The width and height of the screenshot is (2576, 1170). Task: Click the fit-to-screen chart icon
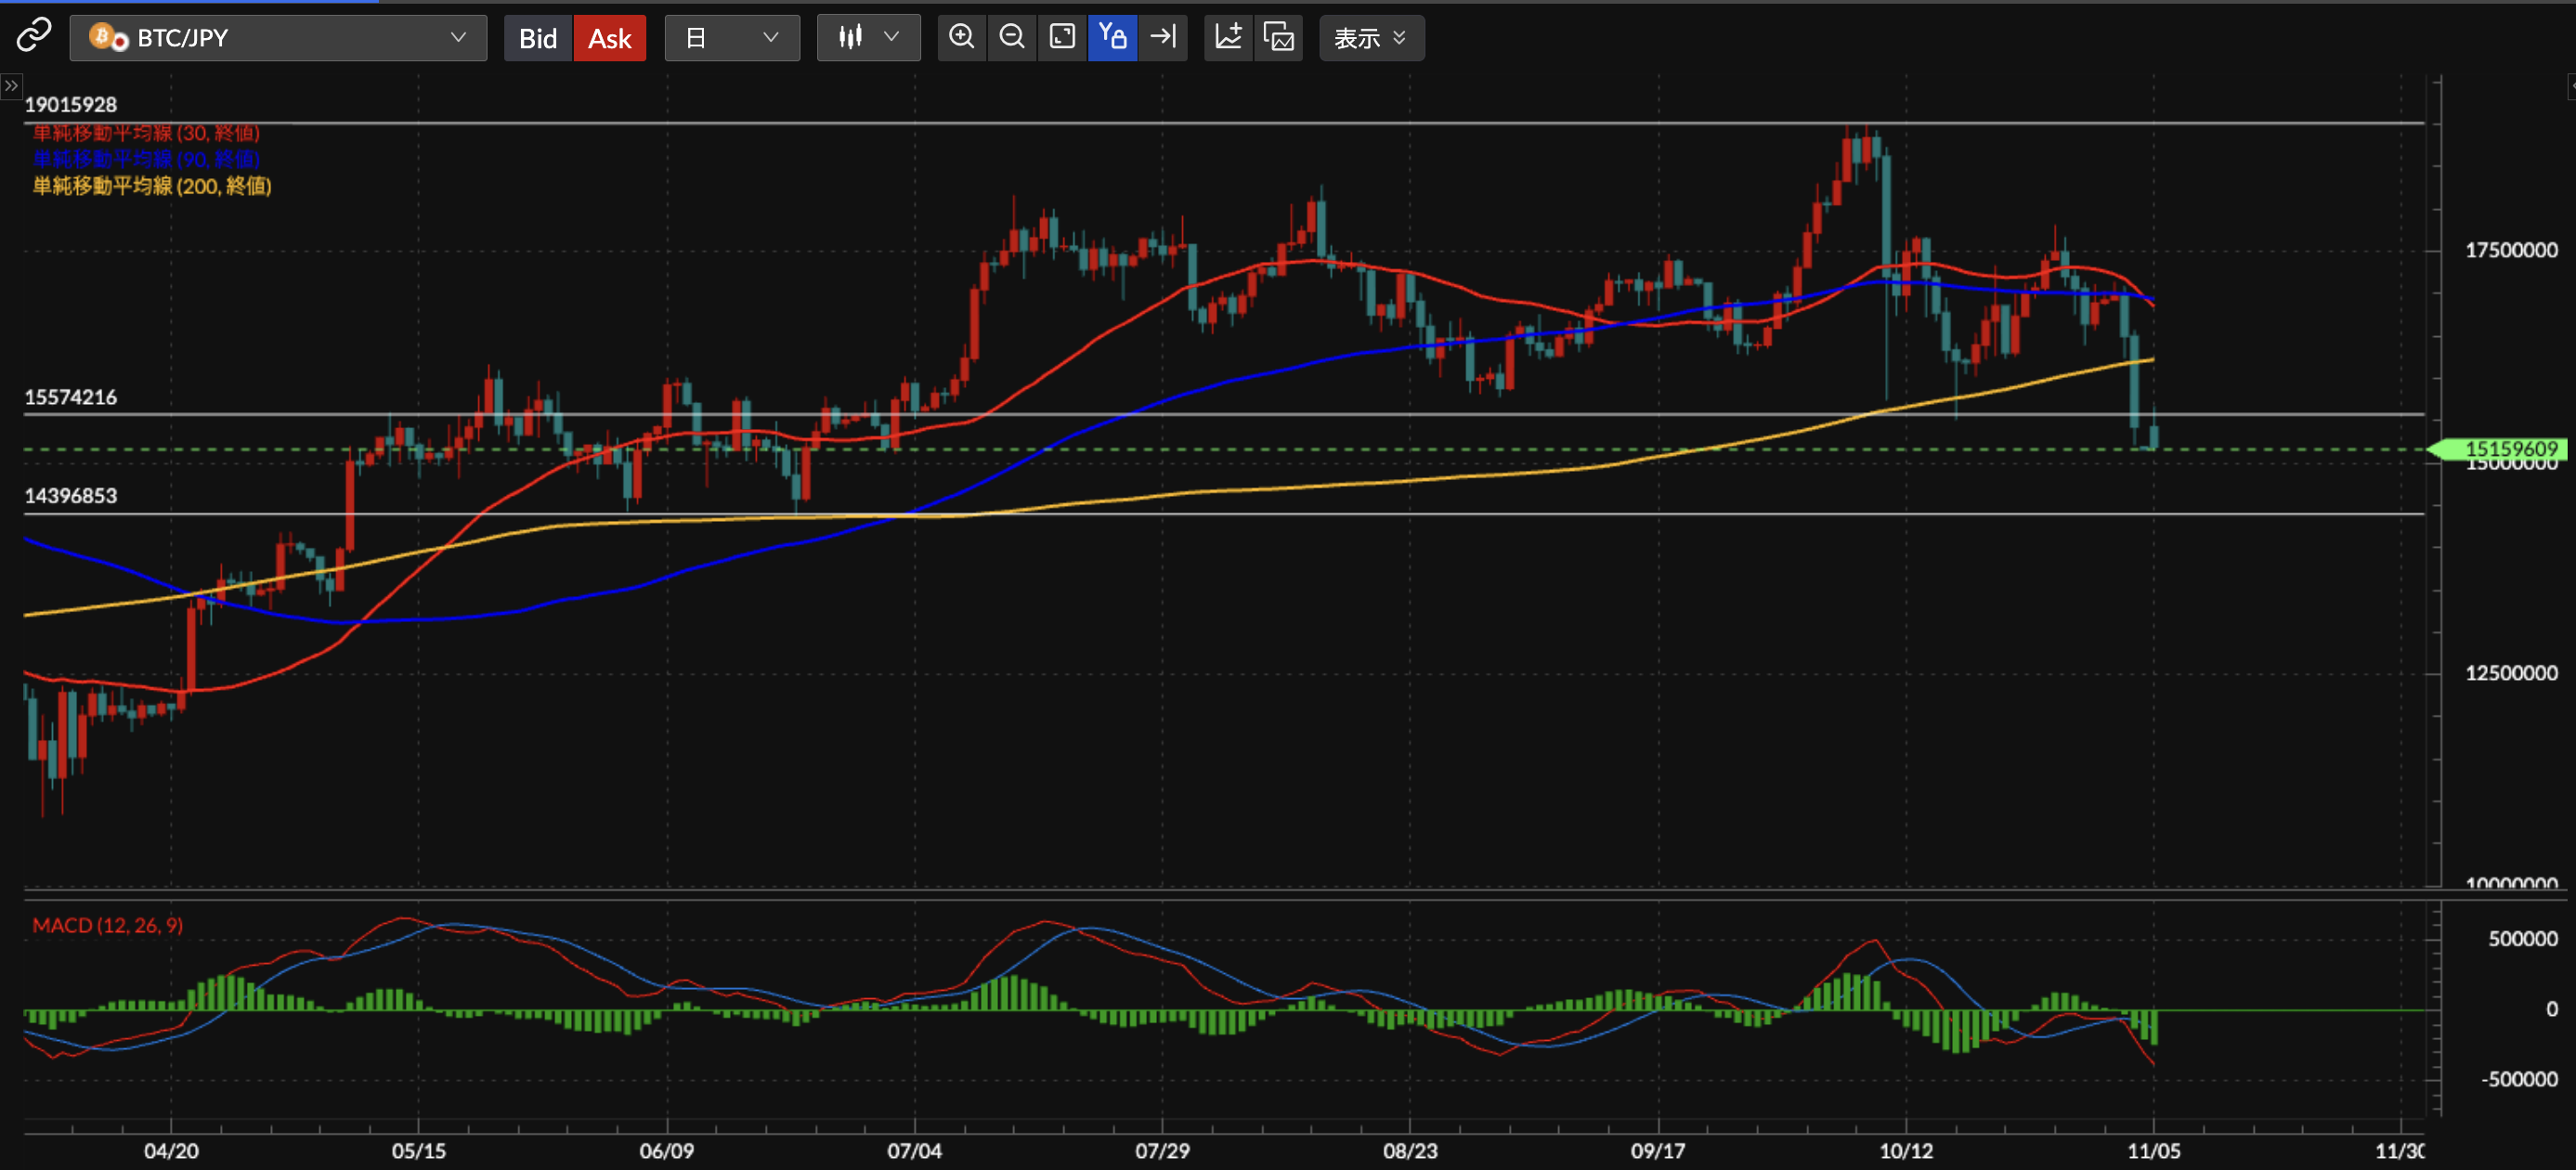pos(1061,37)
